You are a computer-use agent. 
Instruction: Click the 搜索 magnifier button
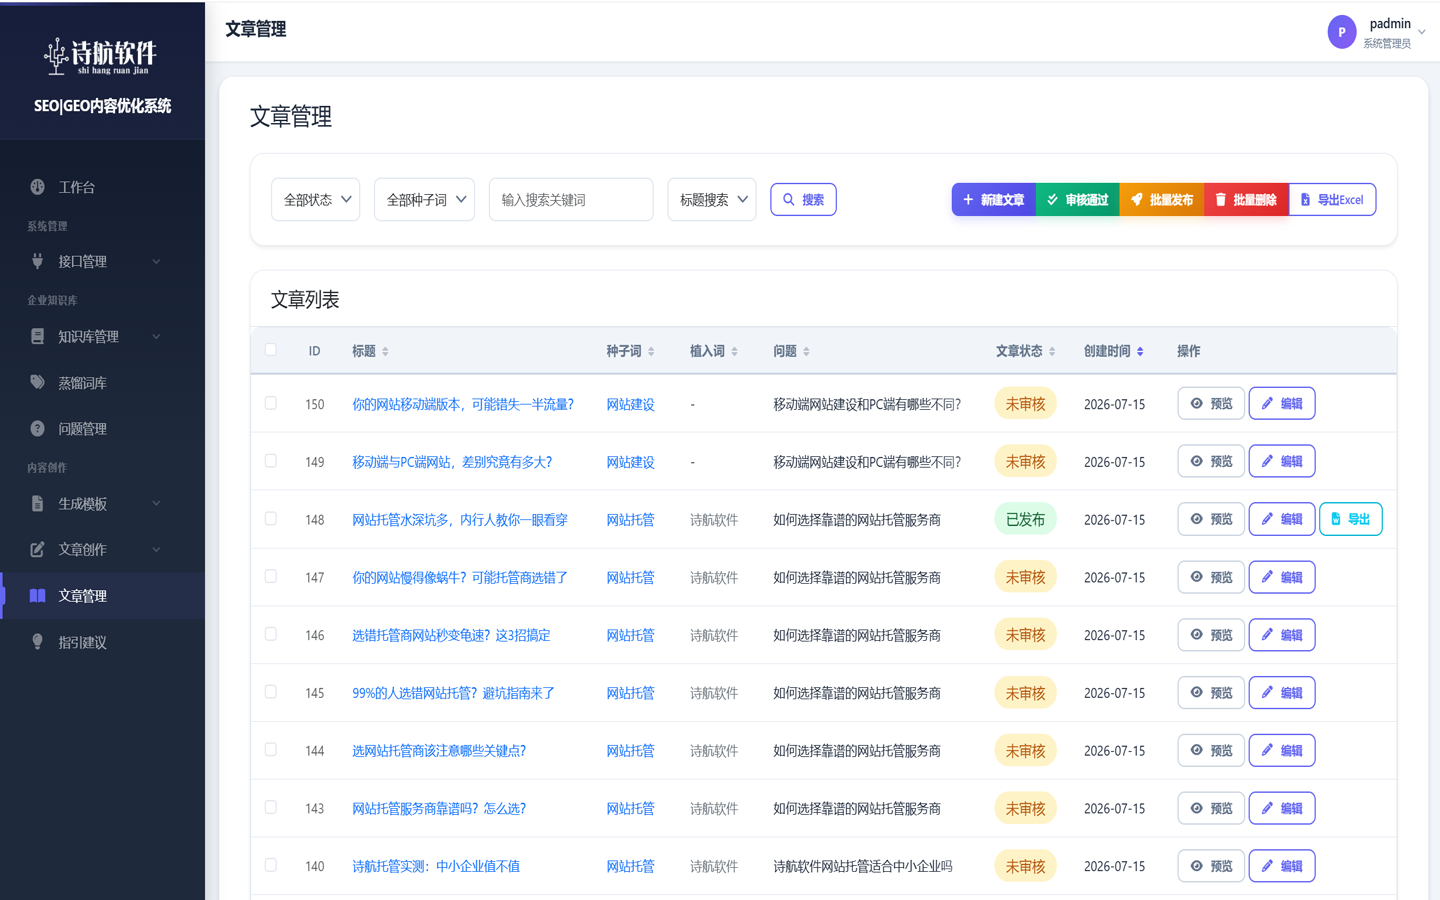pyautogui.click(x=803, y=200)
